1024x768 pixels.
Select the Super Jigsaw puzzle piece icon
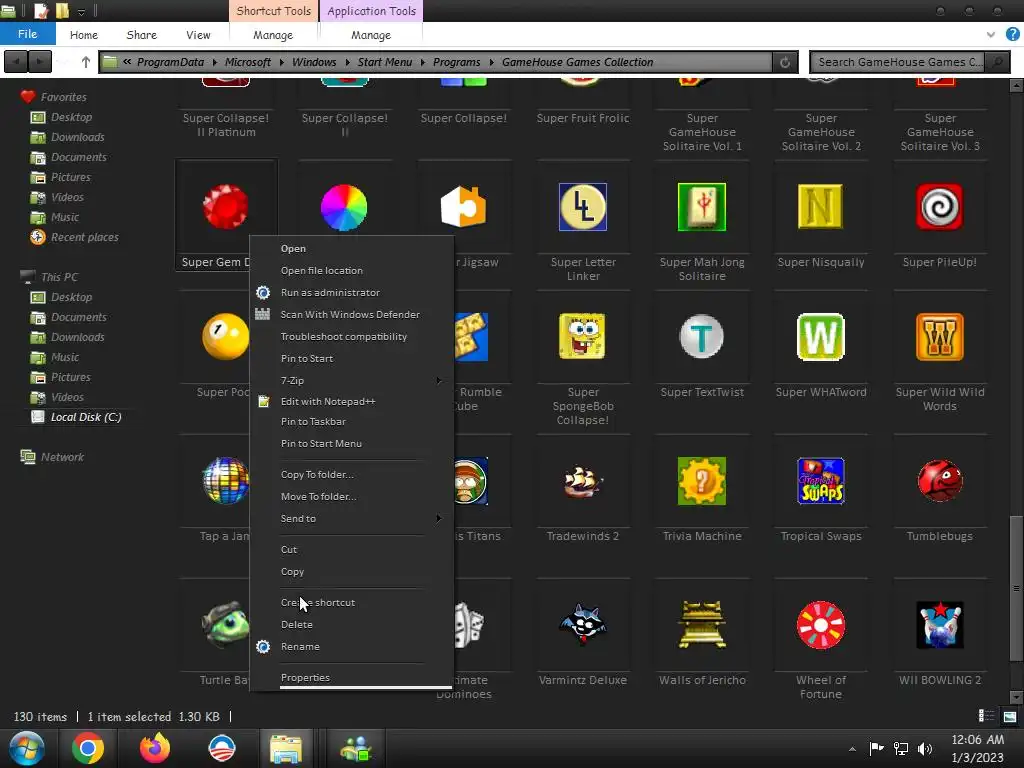tap(463, 207)
